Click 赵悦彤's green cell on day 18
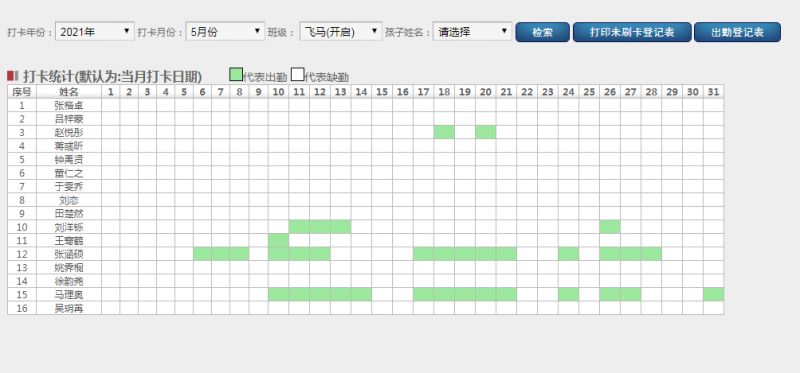800x373 pixels. pyautogui.click(x=444, y=132)
